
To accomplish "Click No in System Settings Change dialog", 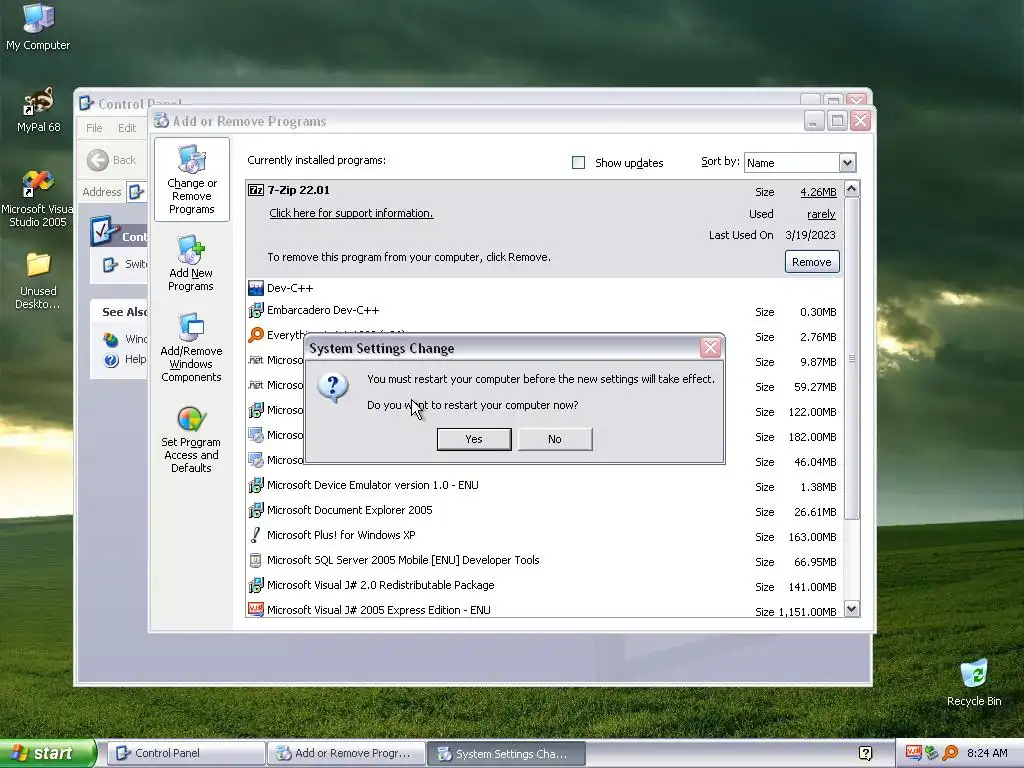I will (x=554, y=439).
